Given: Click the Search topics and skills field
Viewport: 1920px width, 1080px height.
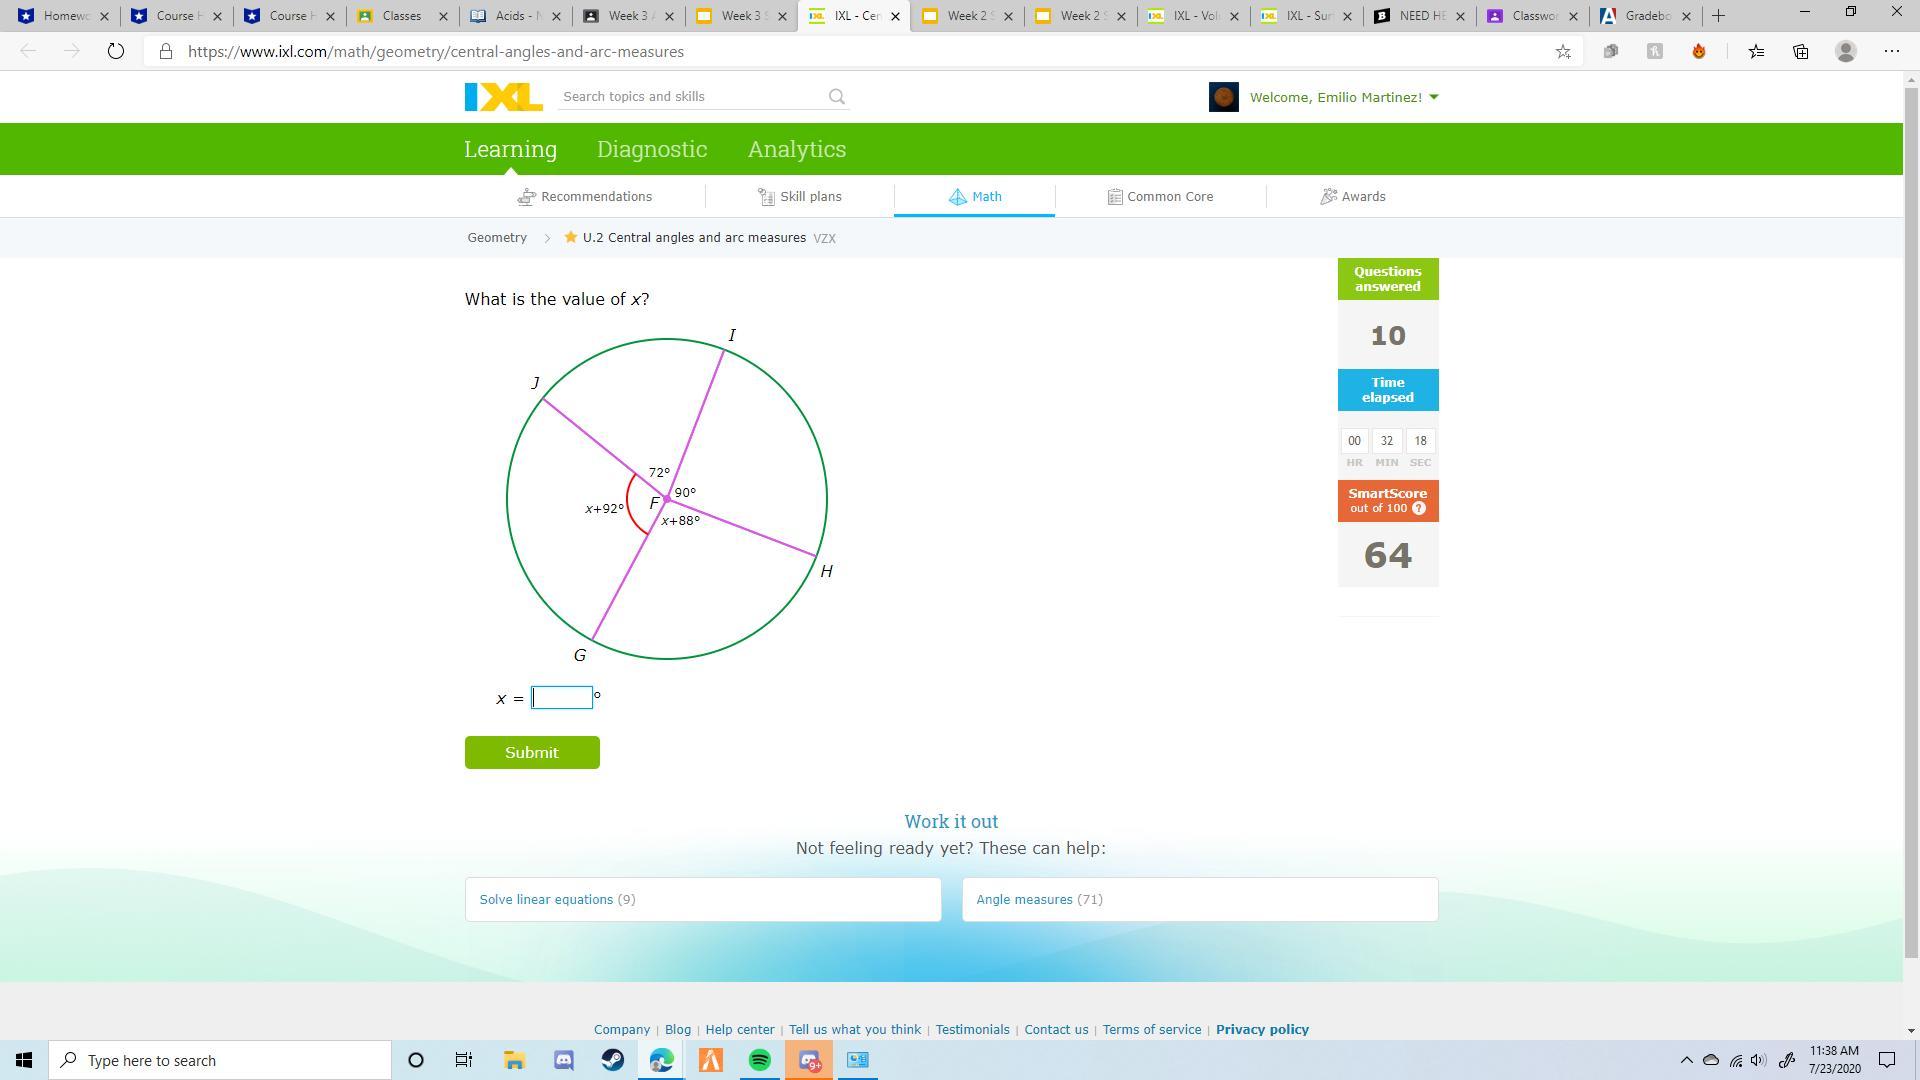Looking at the screenshot, I should tap(690, 97).
